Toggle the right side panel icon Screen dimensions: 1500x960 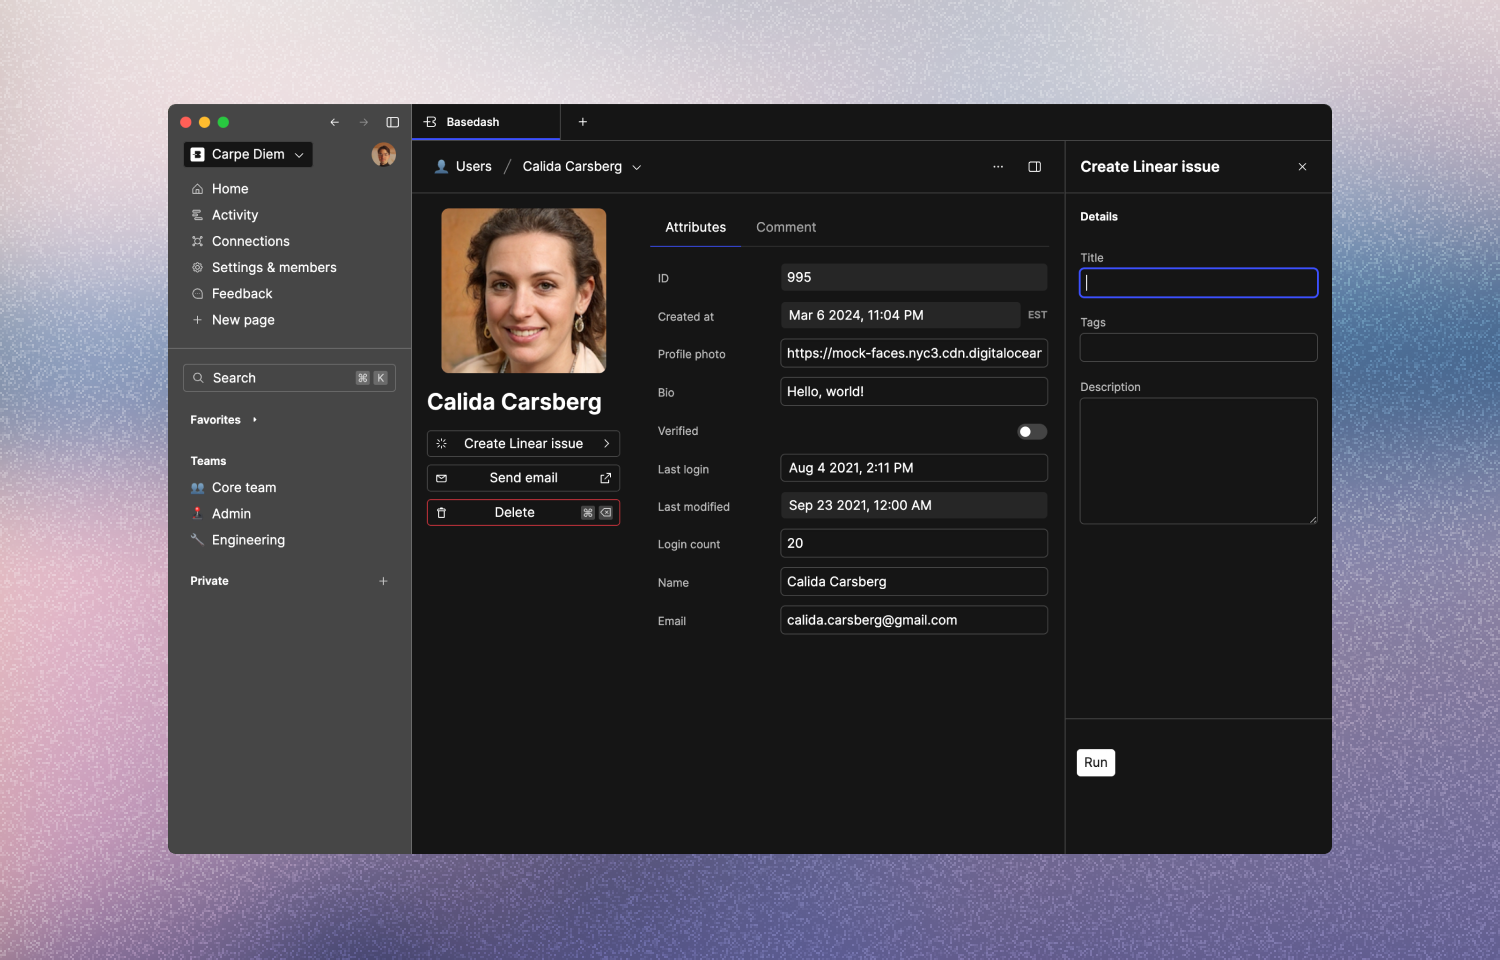tap(1035, 167)
